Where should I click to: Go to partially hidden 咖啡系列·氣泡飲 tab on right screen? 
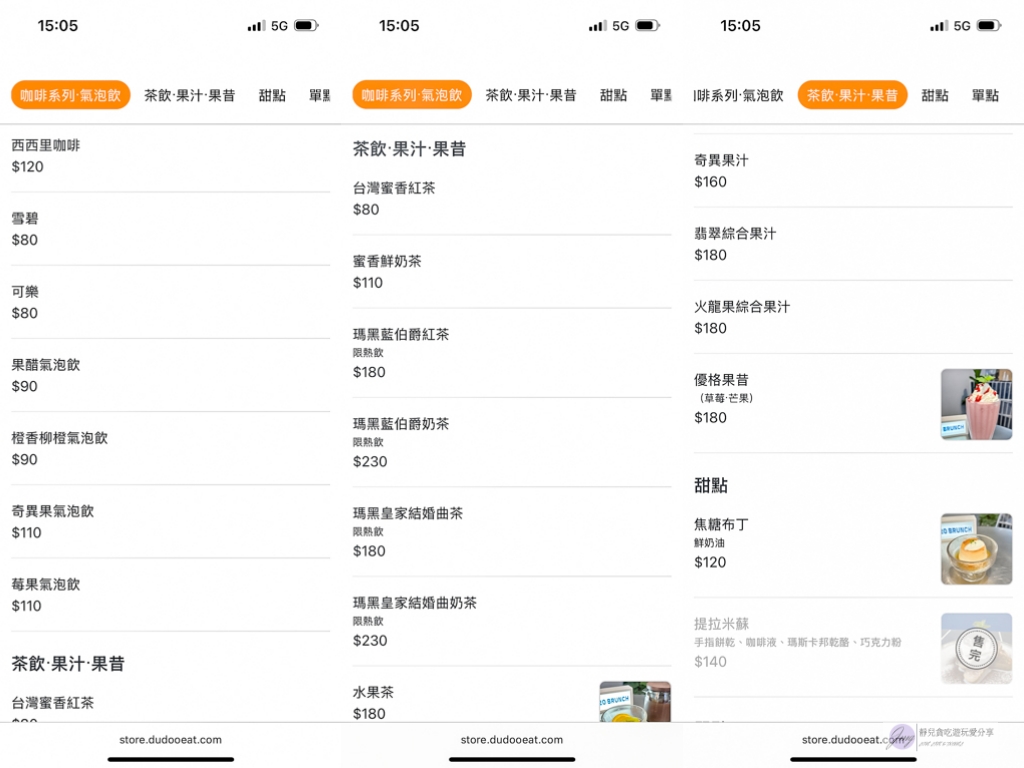[x=739, y=95]
